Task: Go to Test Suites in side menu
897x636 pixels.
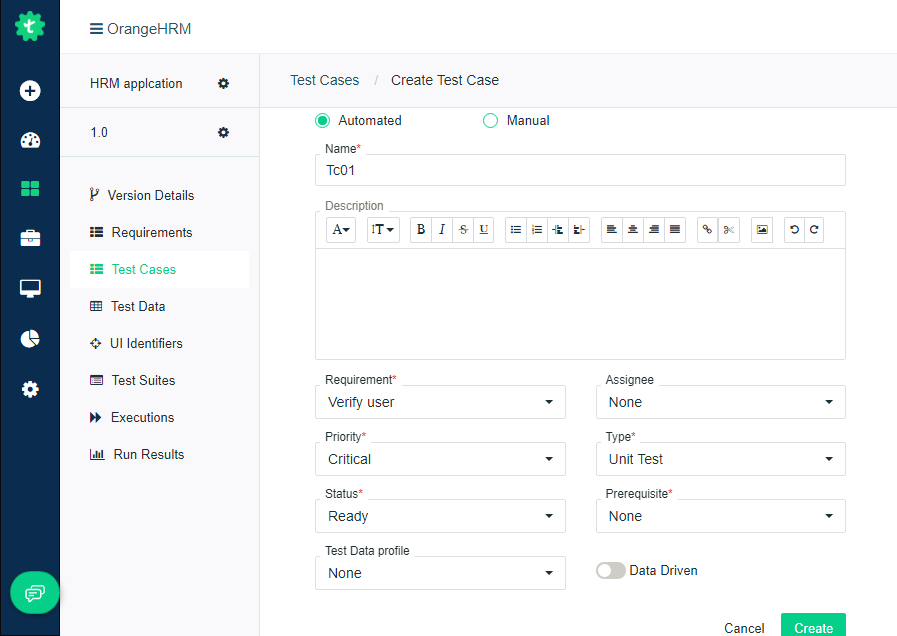Action: 143,380
